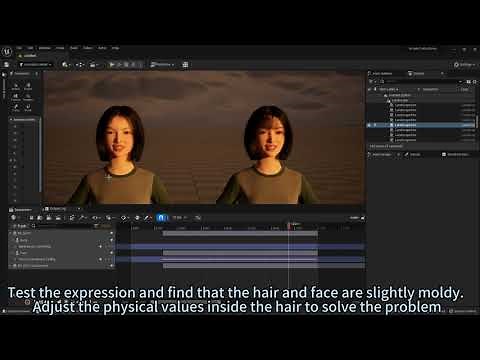Toggle visibility eye of highlighted Outliner row
The height and width of the screenshot is (360, 480).
click(x=369, y=125)
